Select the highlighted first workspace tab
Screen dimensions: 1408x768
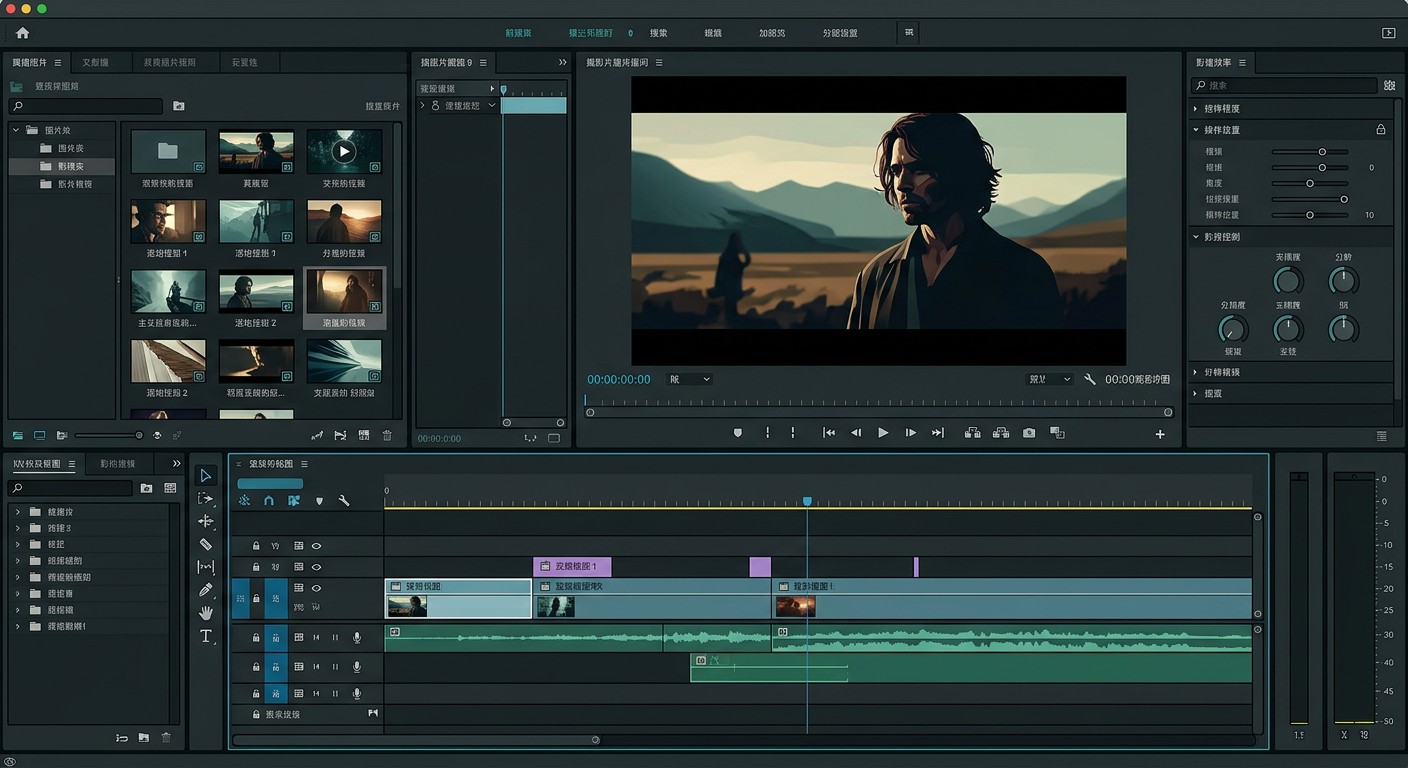[x=518, y=33]
